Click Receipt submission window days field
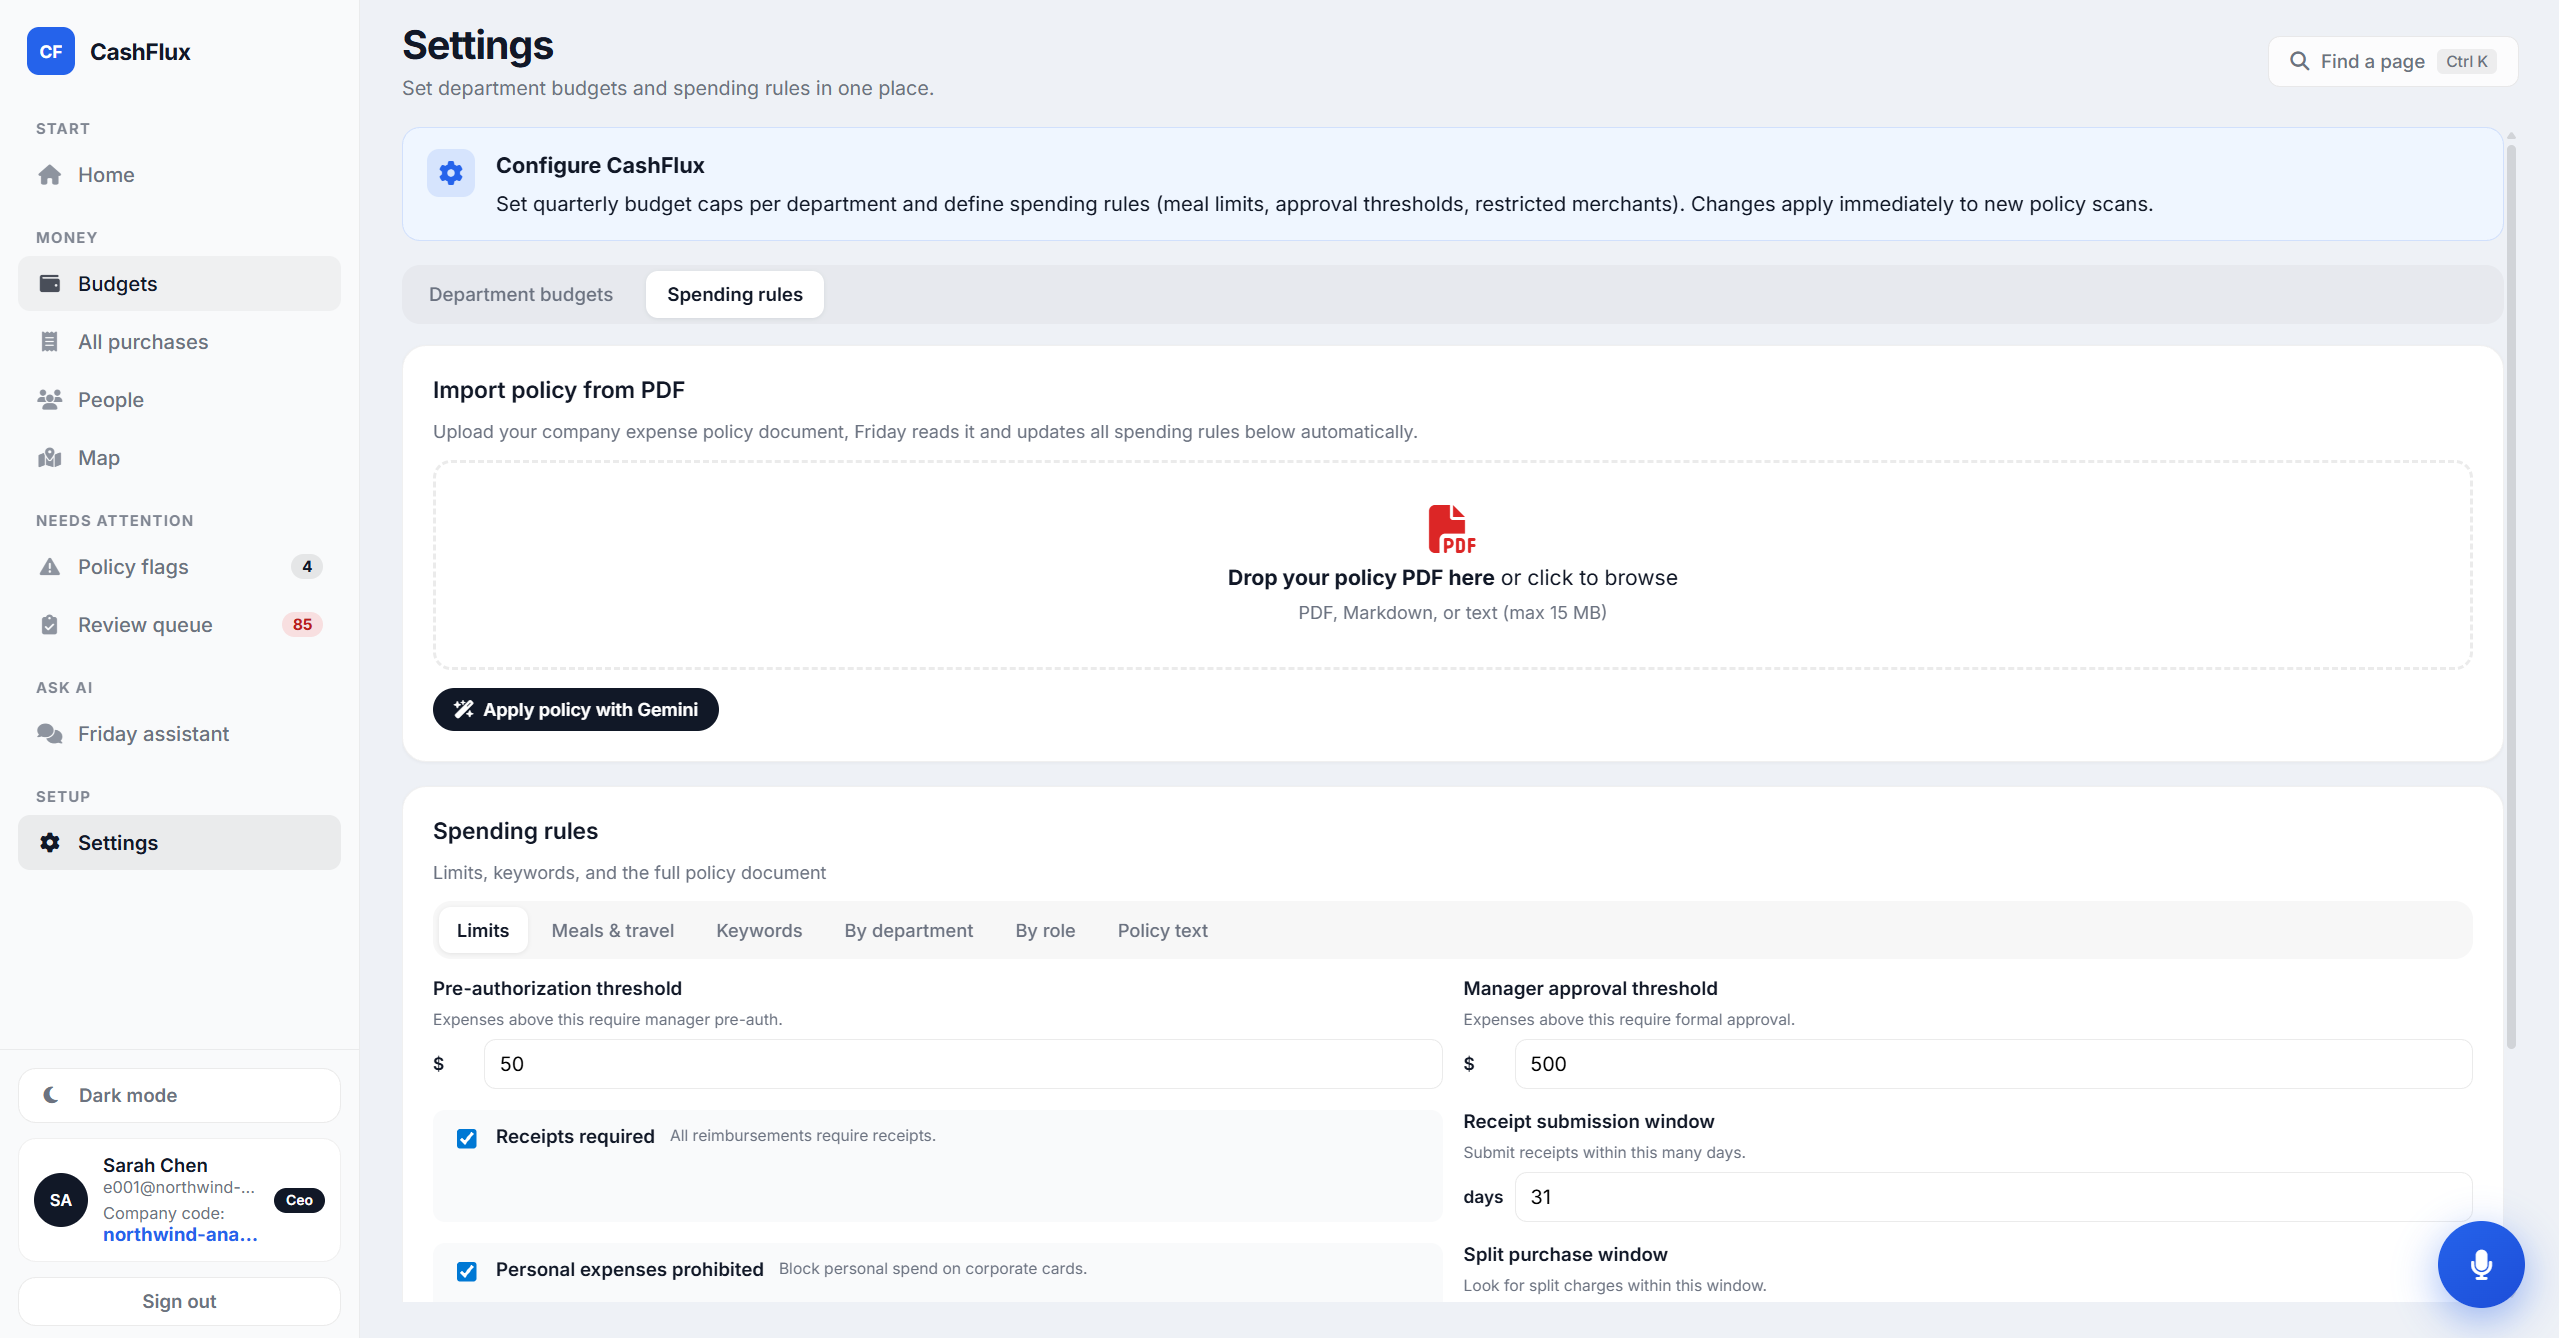The height and width of the screenshot is (1338, 2559). coord(1993,1197)
